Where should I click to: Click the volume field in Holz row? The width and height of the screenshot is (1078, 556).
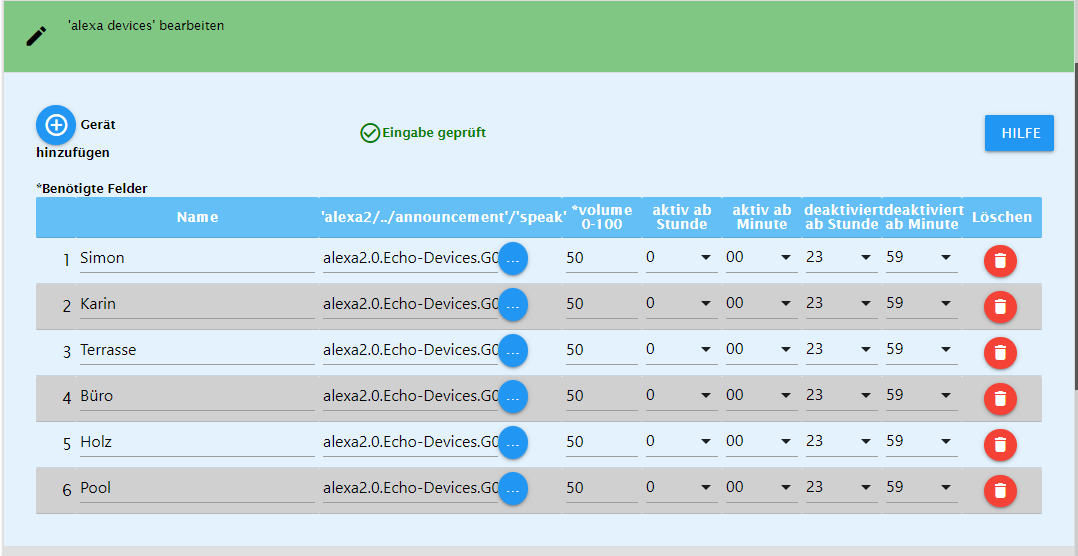602,443
